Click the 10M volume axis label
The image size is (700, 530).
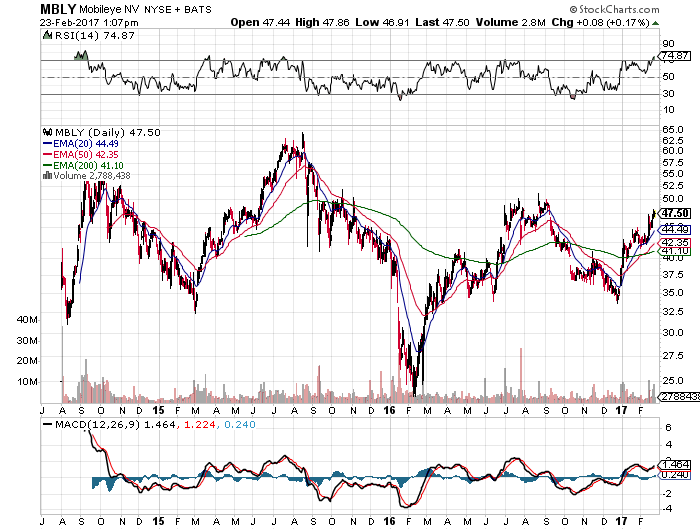27,382
